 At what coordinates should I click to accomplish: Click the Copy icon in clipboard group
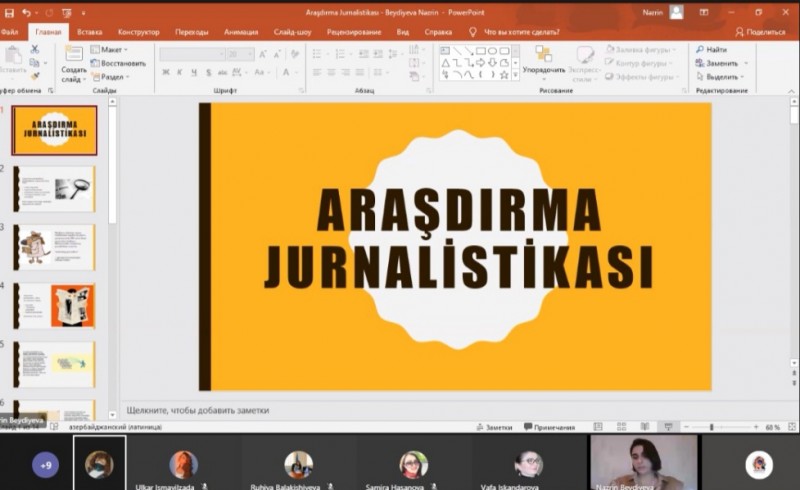(34, 63)
